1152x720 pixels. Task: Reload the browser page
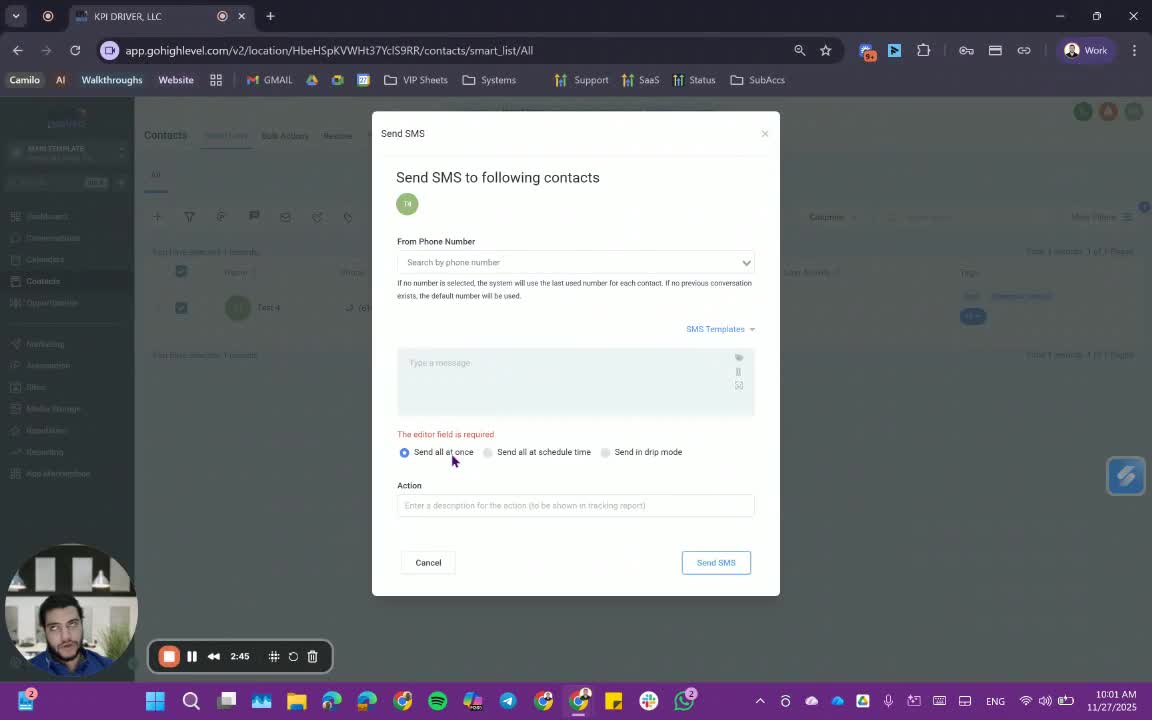75,51
